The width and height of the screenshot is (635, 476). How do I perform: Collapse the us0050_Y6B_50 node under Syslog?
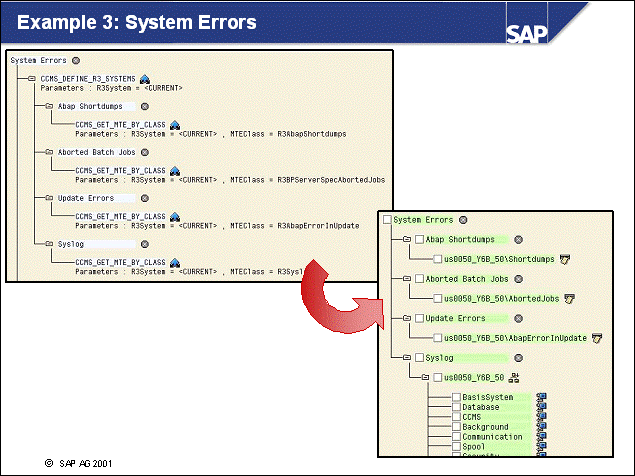click(425, 377)
